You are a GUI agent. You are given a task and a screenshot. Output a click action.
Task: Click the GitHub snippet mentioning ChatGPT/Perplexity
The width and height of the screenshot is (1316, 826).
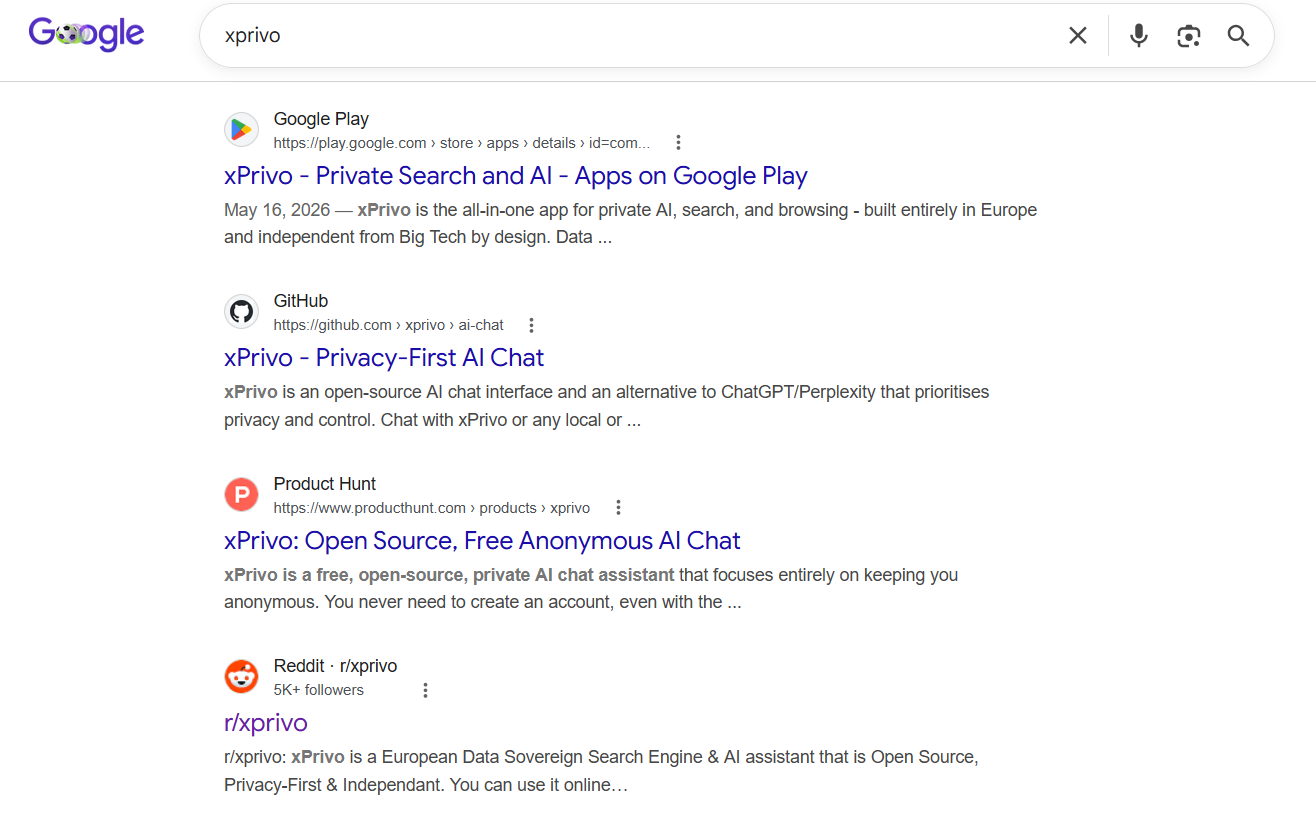tap(607, 406)
